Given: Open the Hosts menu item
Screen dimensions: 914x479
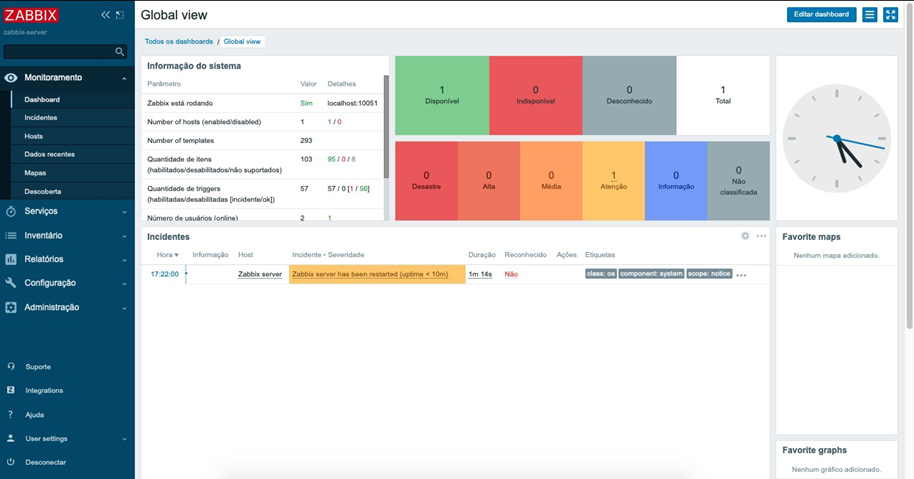Looking at the screenshot, I should click(x=33, y=136).
